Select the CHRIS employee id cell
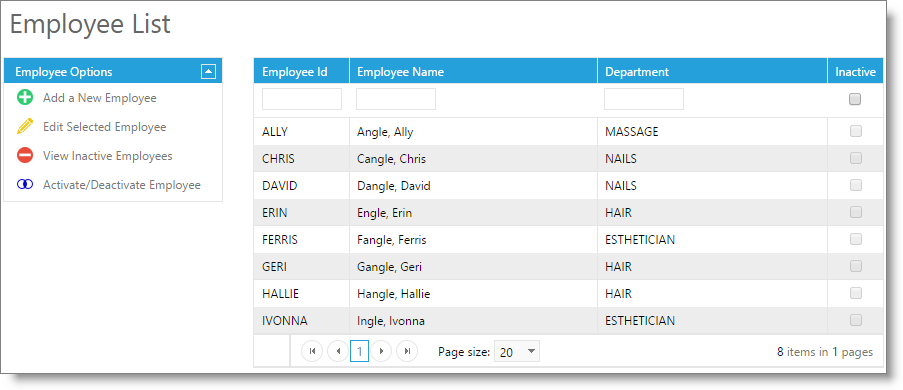The width and height of the screenshot is (903, 390). pyautogui.click(x=301, y=158)
